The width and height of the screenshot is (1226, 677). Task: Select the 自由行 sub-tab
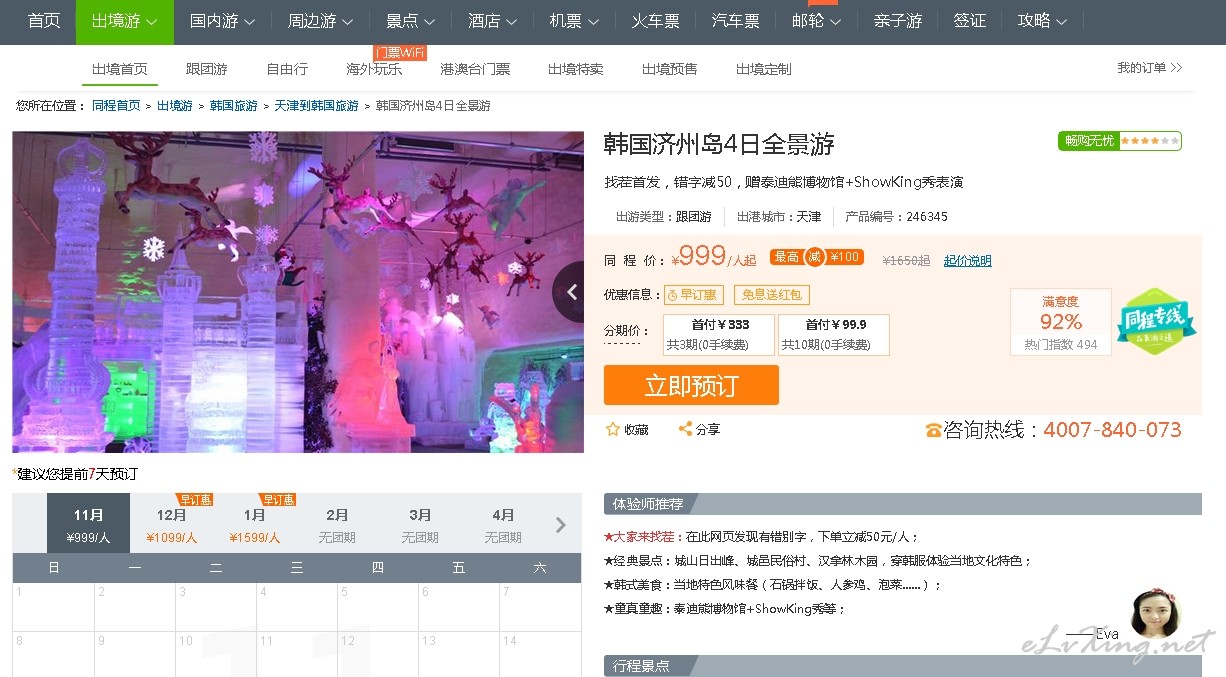pyautogui.click(x=287, y=69)
